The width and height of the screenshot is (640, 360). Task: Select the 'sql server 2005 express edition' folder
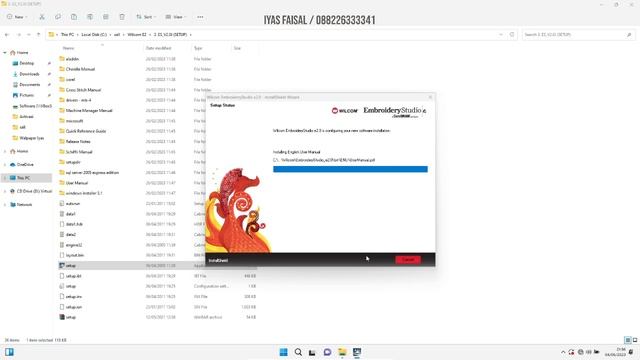92,172
